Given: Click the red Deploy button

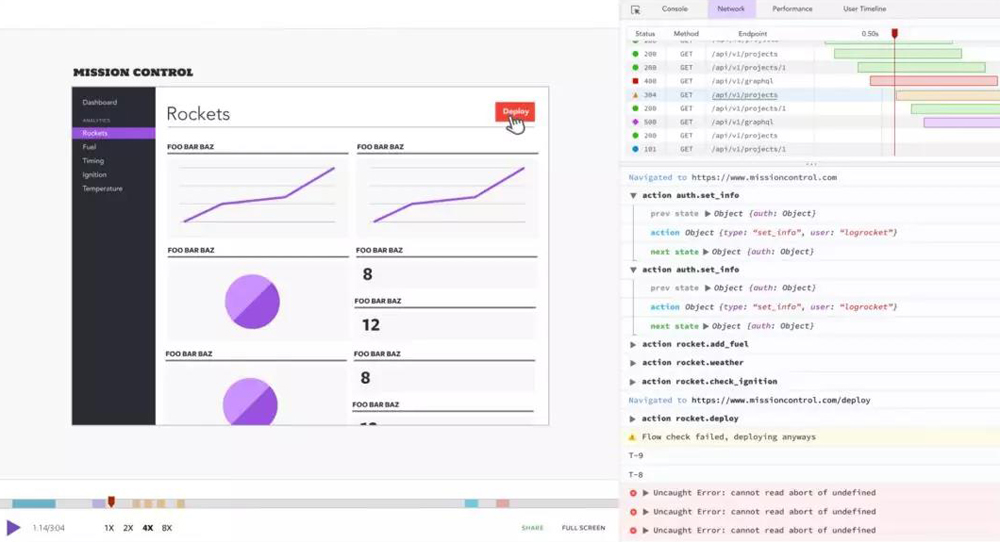Looking at the screenshot, I should point(515,112).
